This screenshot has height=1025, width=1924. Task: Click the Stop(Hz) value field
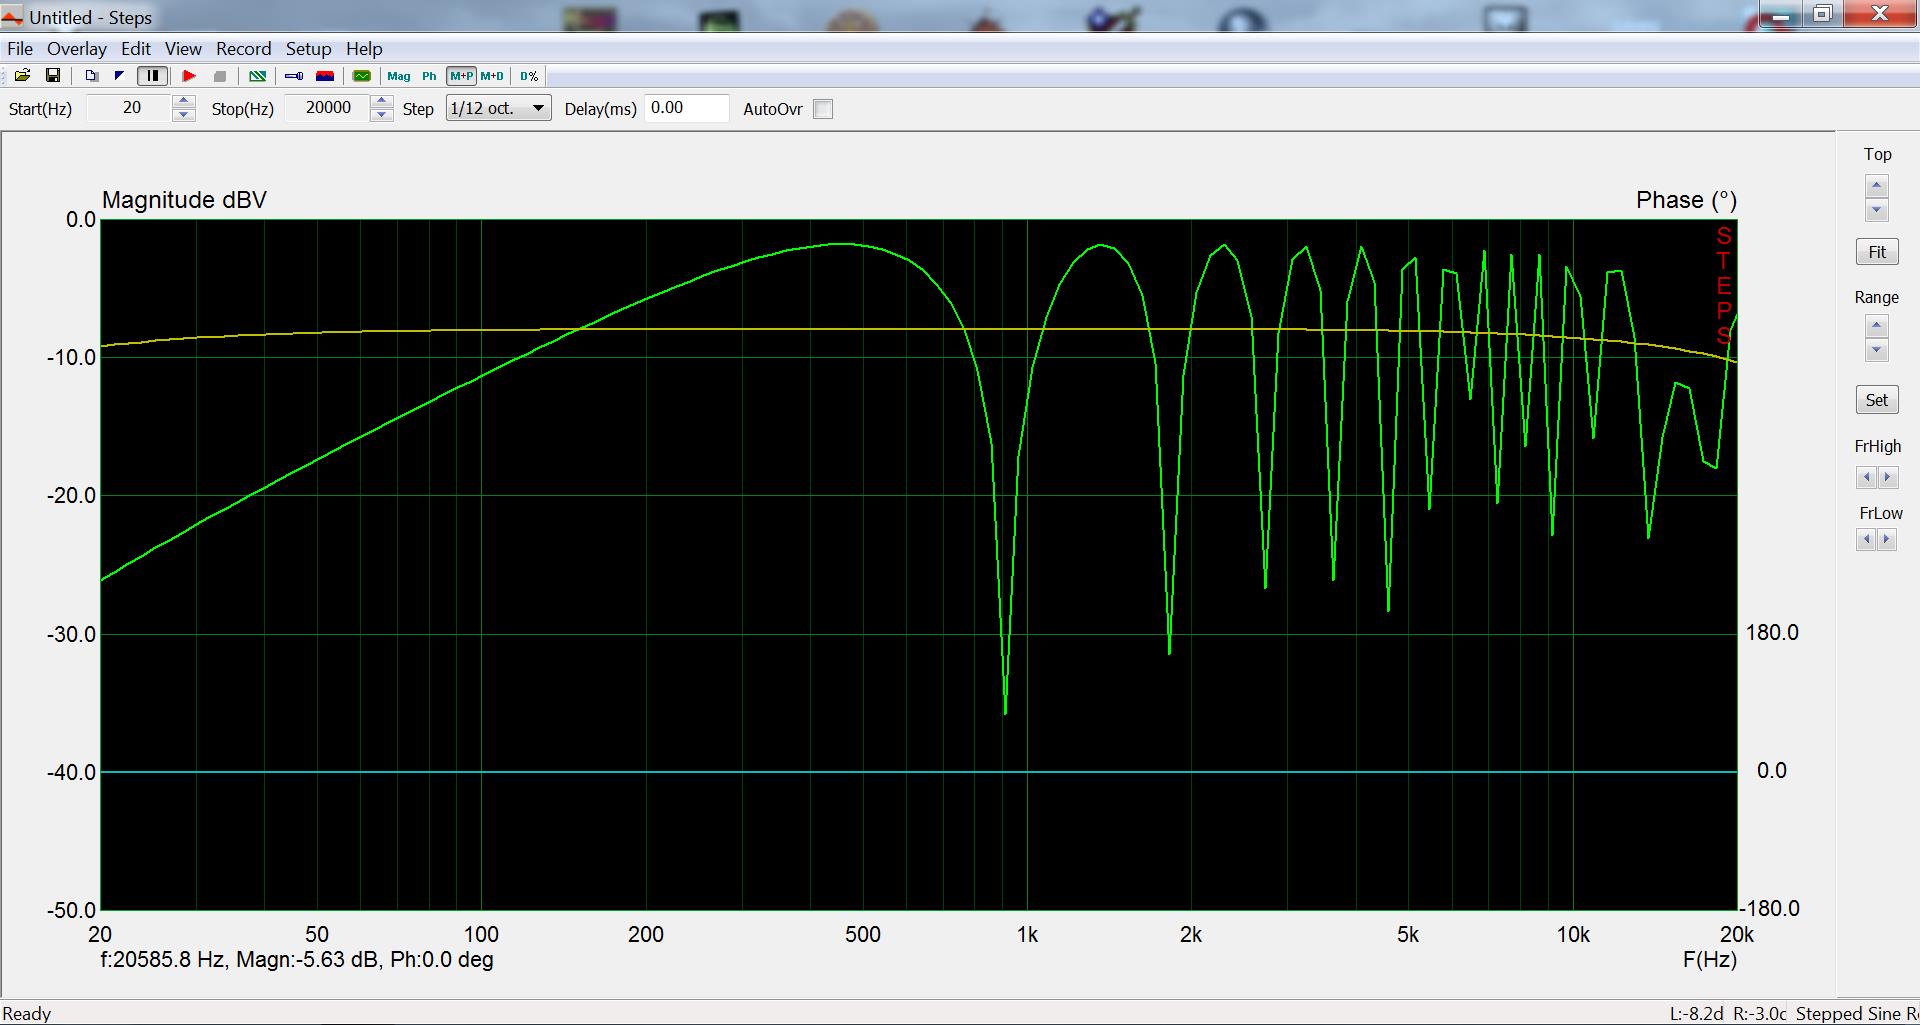pyautogui.click(x=328, y=108)
